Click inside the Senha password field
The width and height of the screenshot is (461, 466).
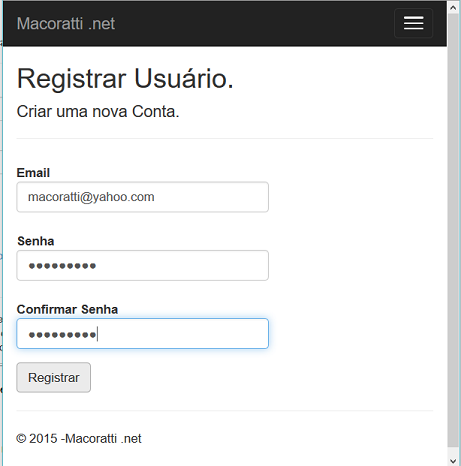pos(142,265)
